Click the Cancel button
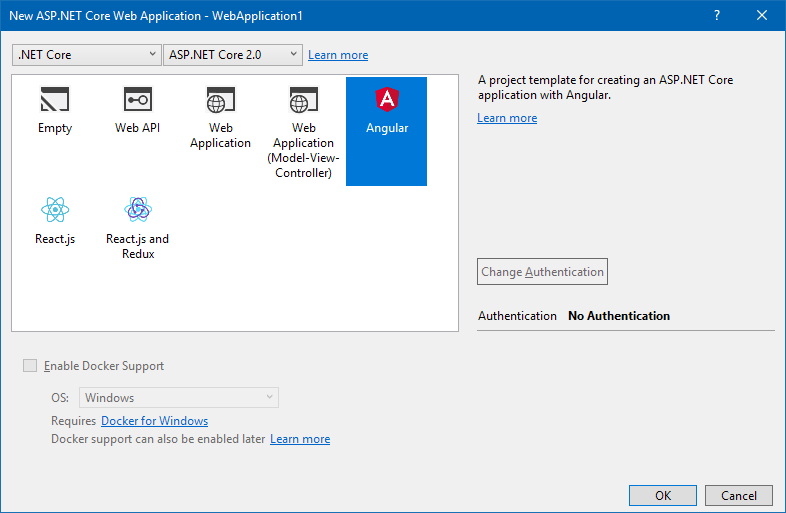Screen dimensions: 786x513 click(x=739, y=495)
